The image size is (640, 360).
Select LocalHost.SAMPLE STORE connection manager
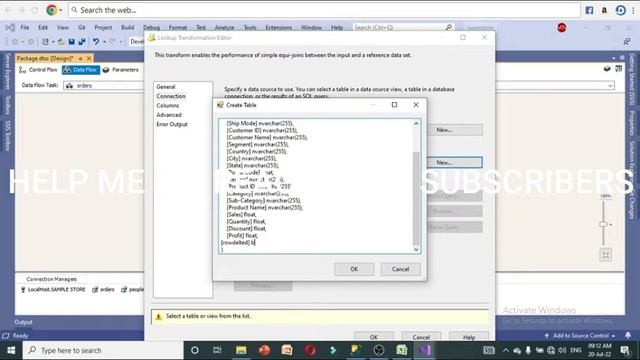coord(53,289)
